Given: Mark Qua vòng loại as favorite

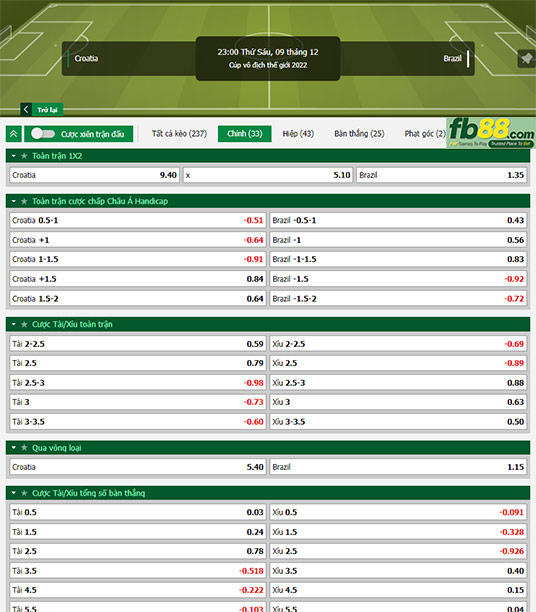Looking at the screenshot, I should [24, 447].
